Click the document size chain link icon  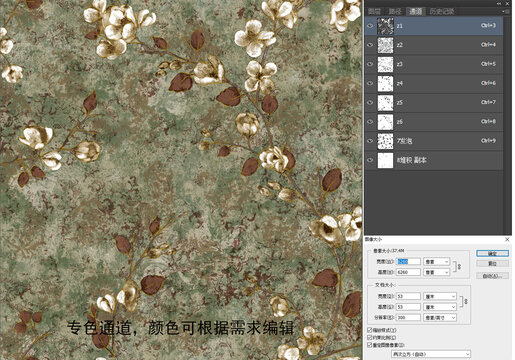[466, 301]
